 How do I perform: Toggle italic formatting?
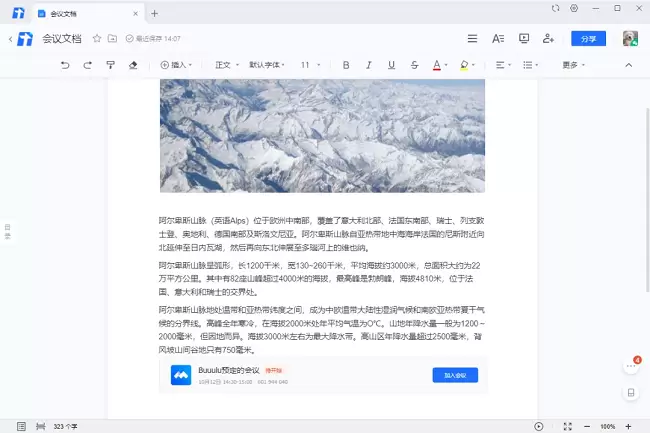[368, 65]
